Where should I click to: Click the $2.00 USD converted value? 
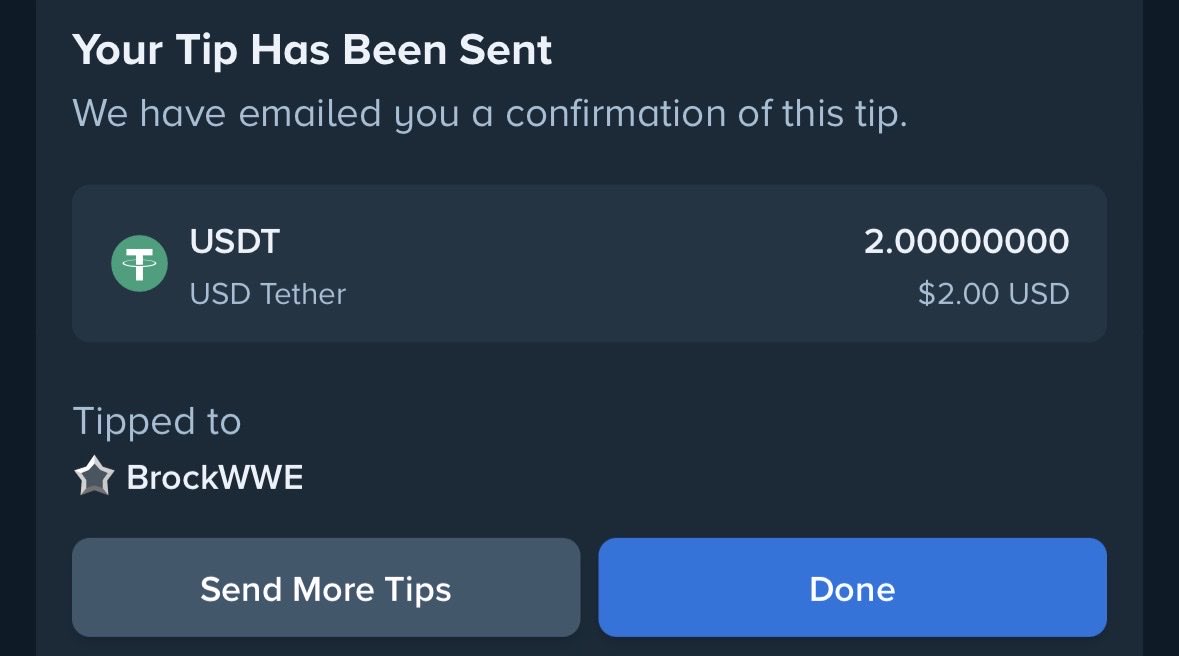(993, 294)
